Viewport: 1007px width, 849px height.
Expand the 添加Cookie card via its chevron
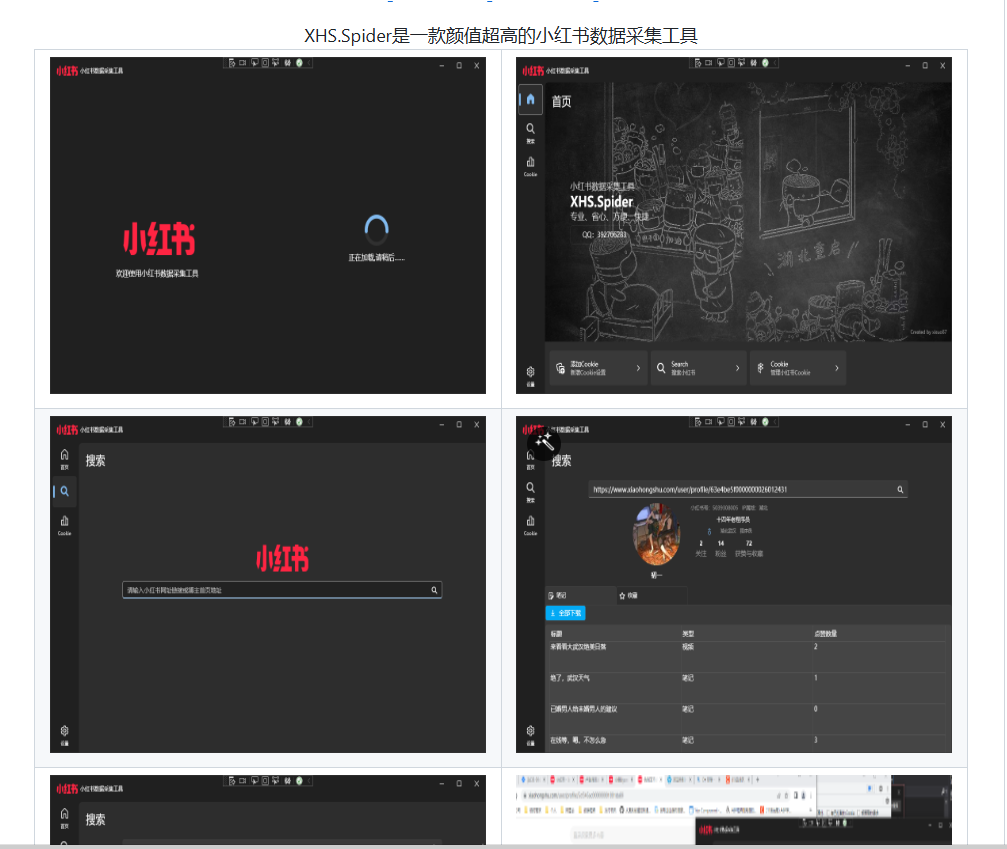pos(638,367)
